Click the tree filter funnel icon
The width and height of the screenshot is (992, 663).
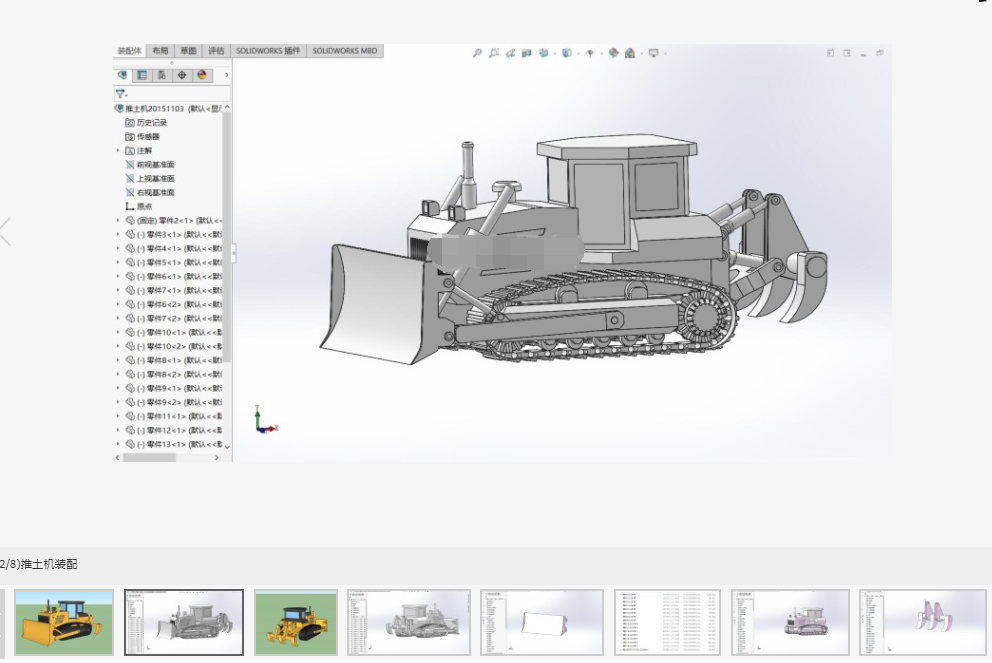coord(120,94)
